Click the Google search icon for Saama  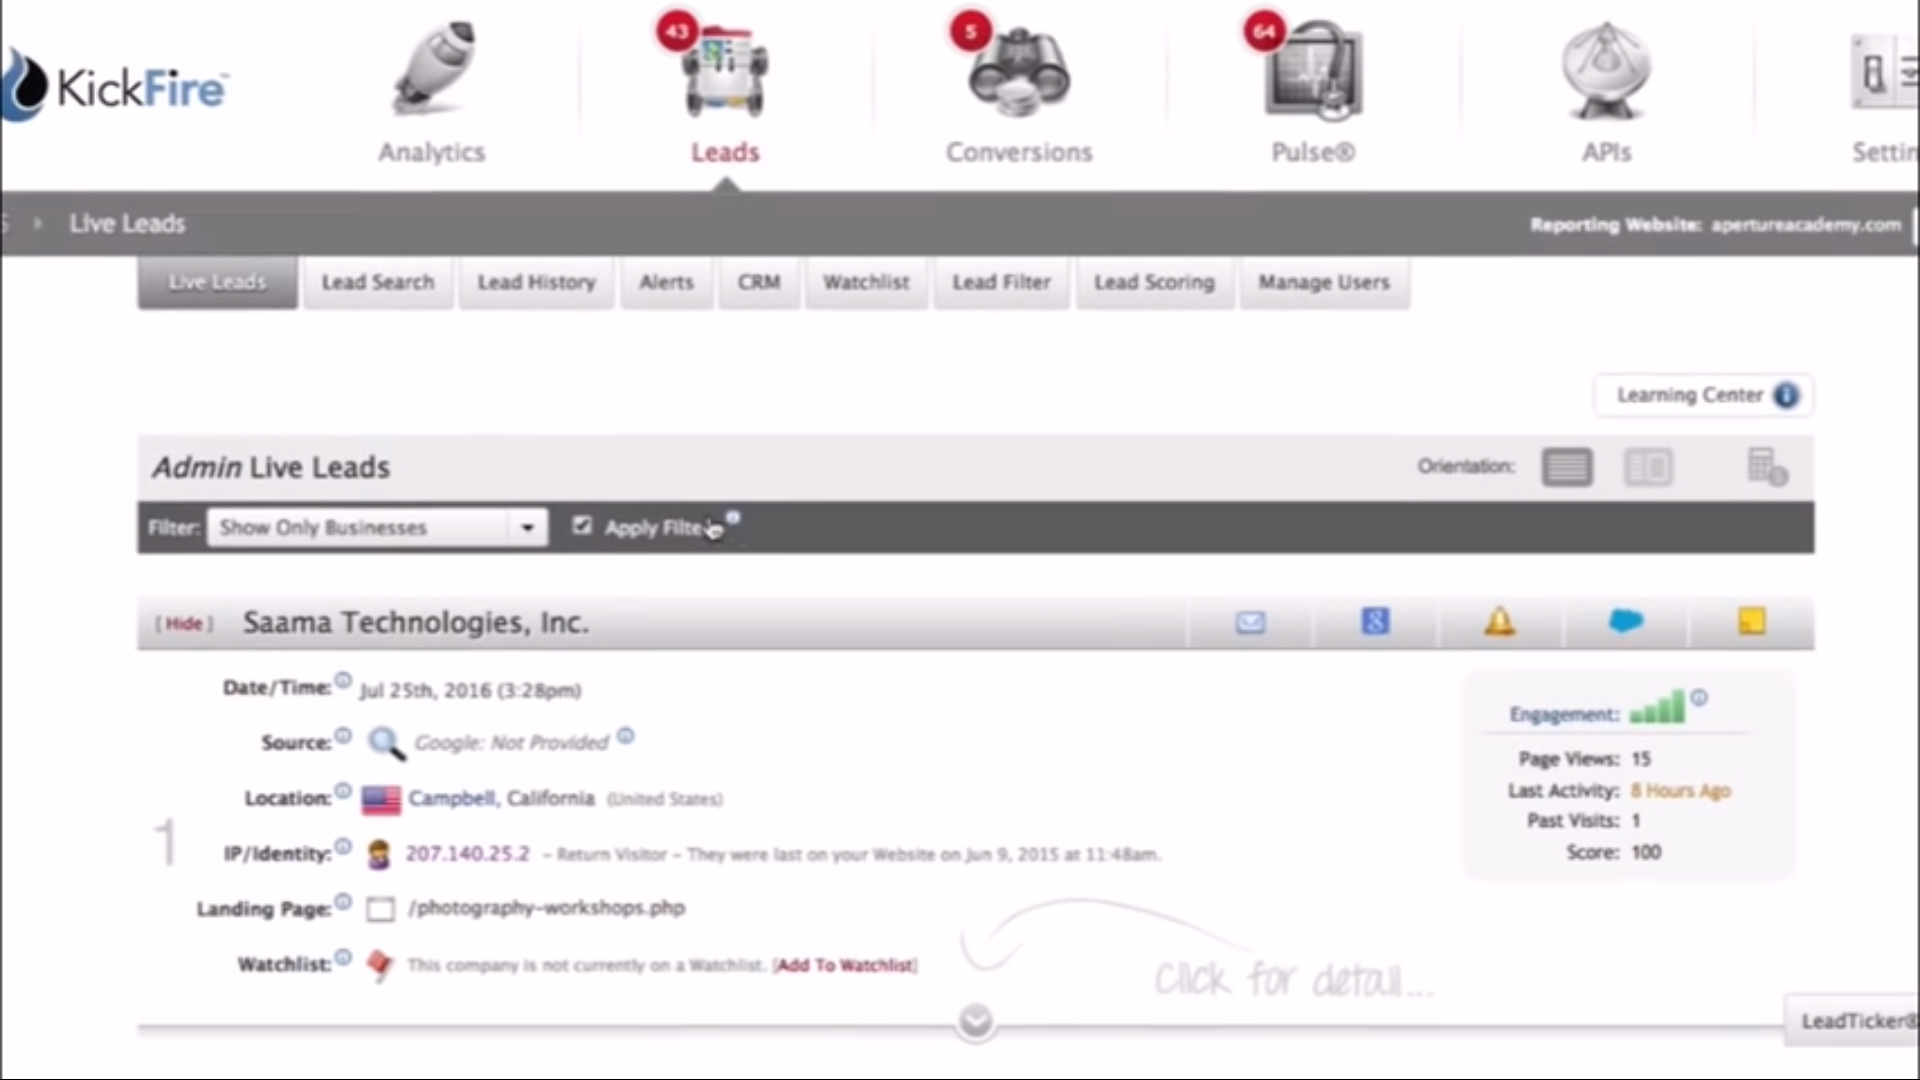click(x=1375, y=622)
